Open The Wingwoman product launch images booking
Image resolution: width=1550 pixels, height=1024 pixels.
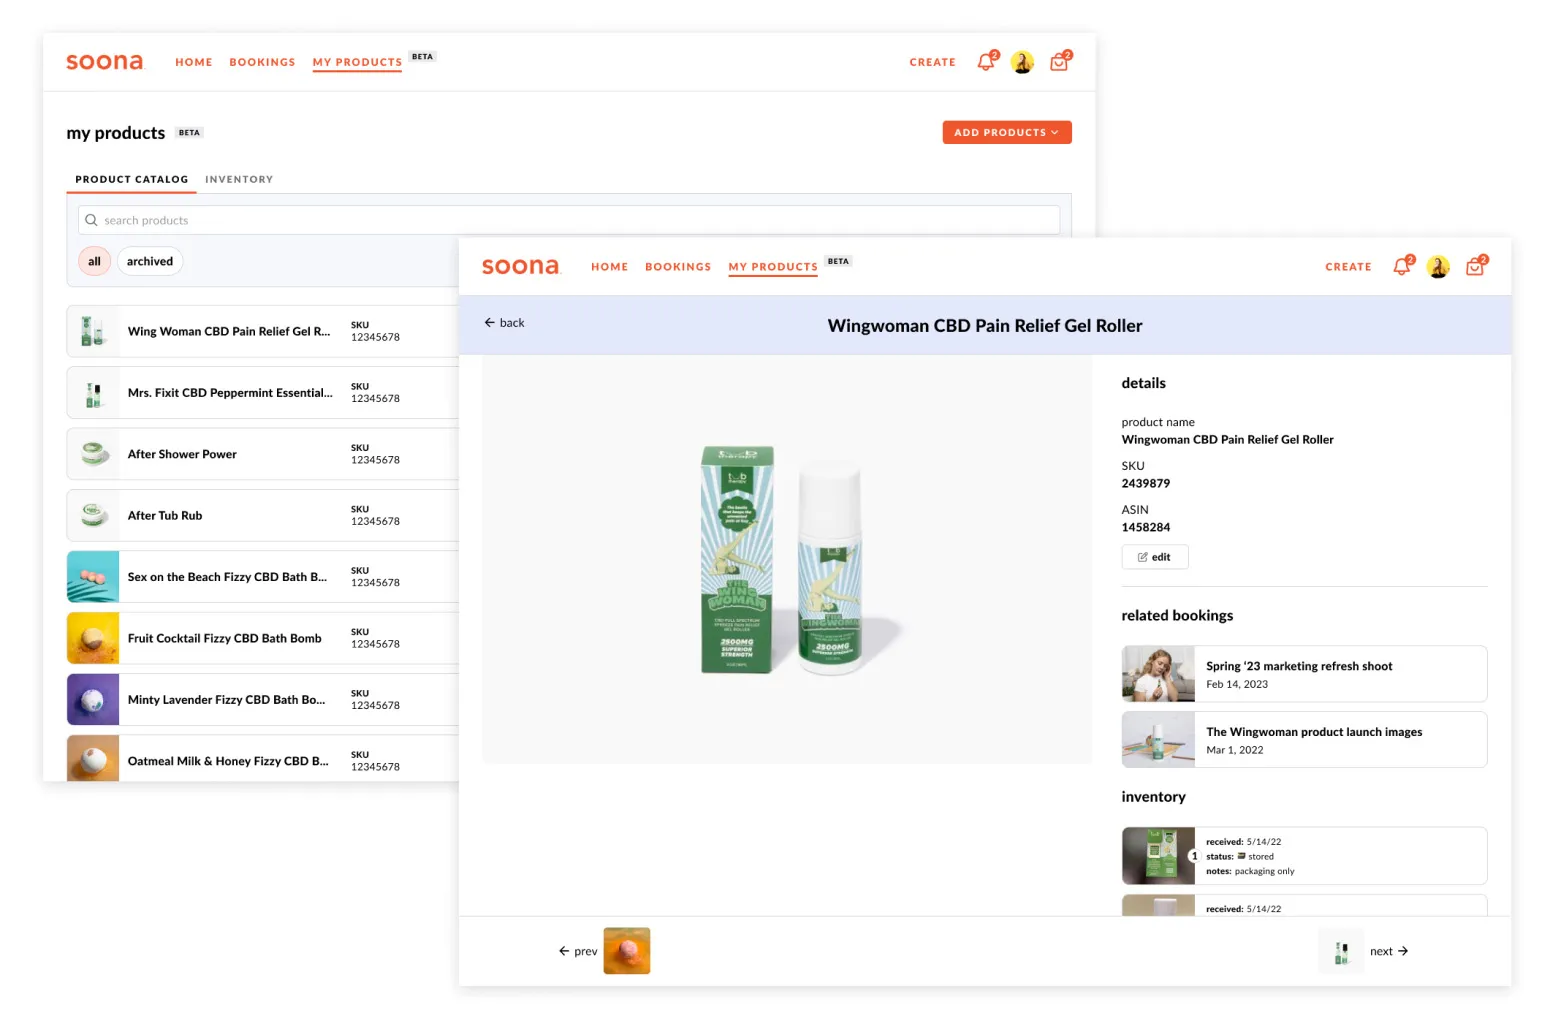click(1304, 740)
